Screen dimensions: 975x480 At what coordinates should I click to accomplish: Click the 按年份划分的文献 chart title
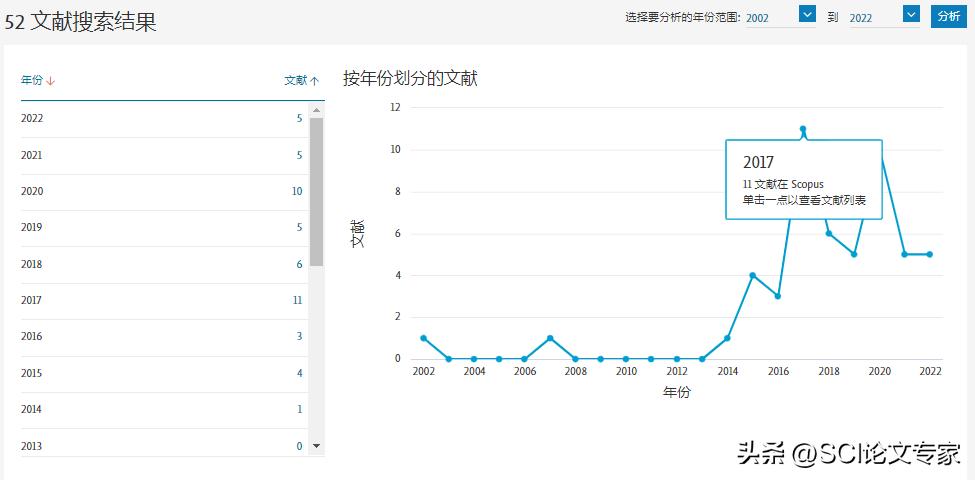tap(410, 79)
